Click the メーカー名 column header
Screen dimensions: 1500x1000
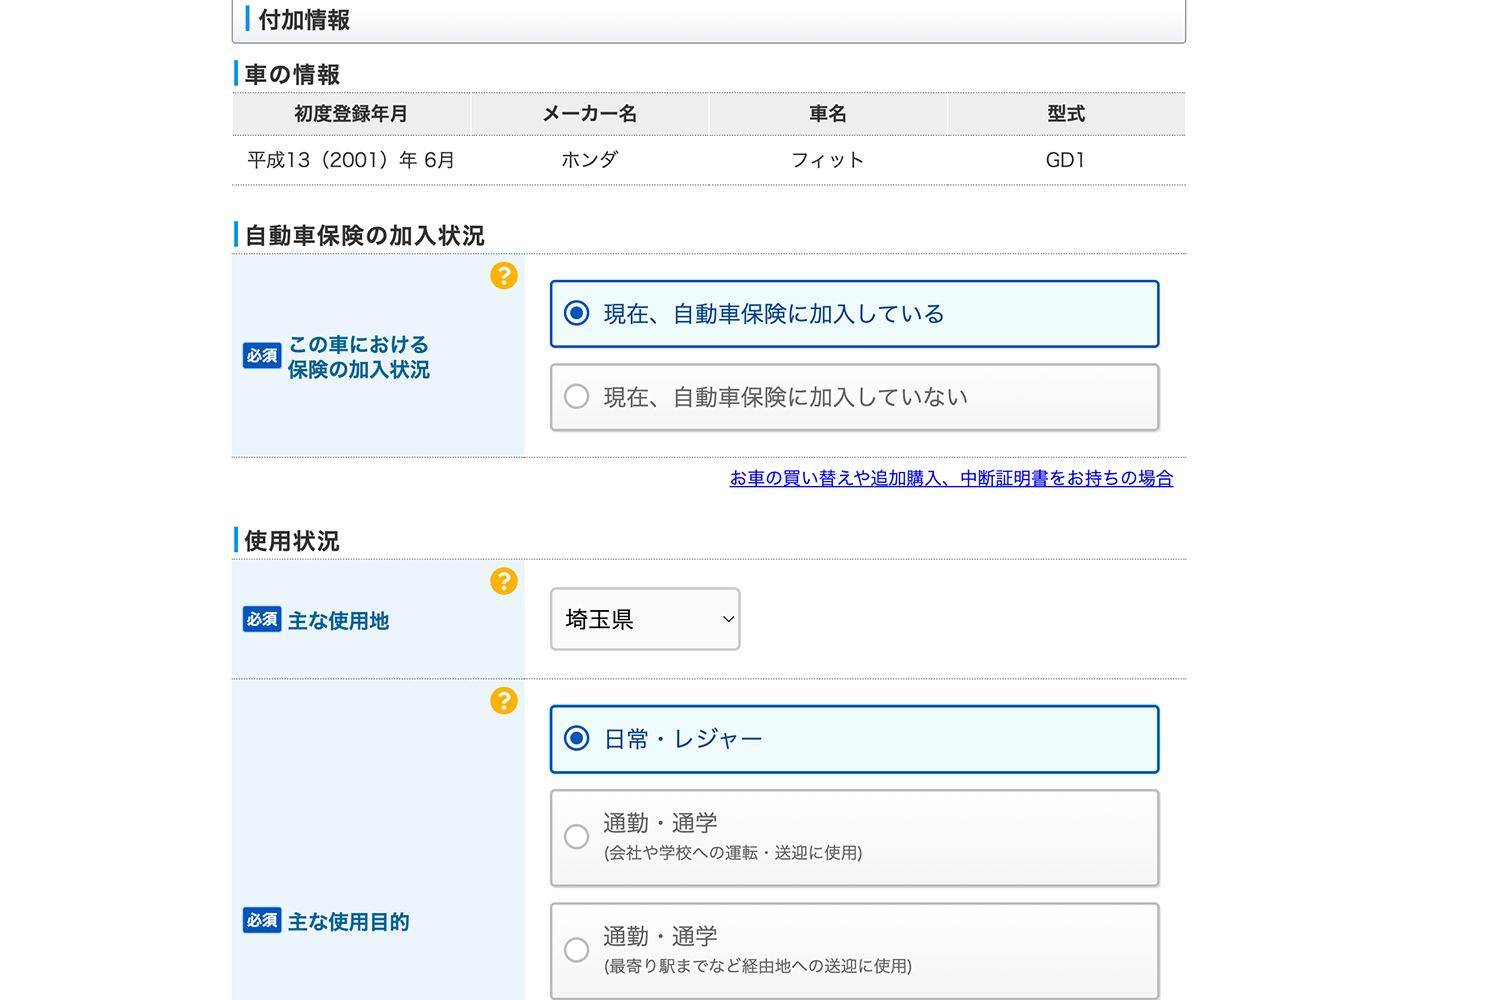pos(590,114)
